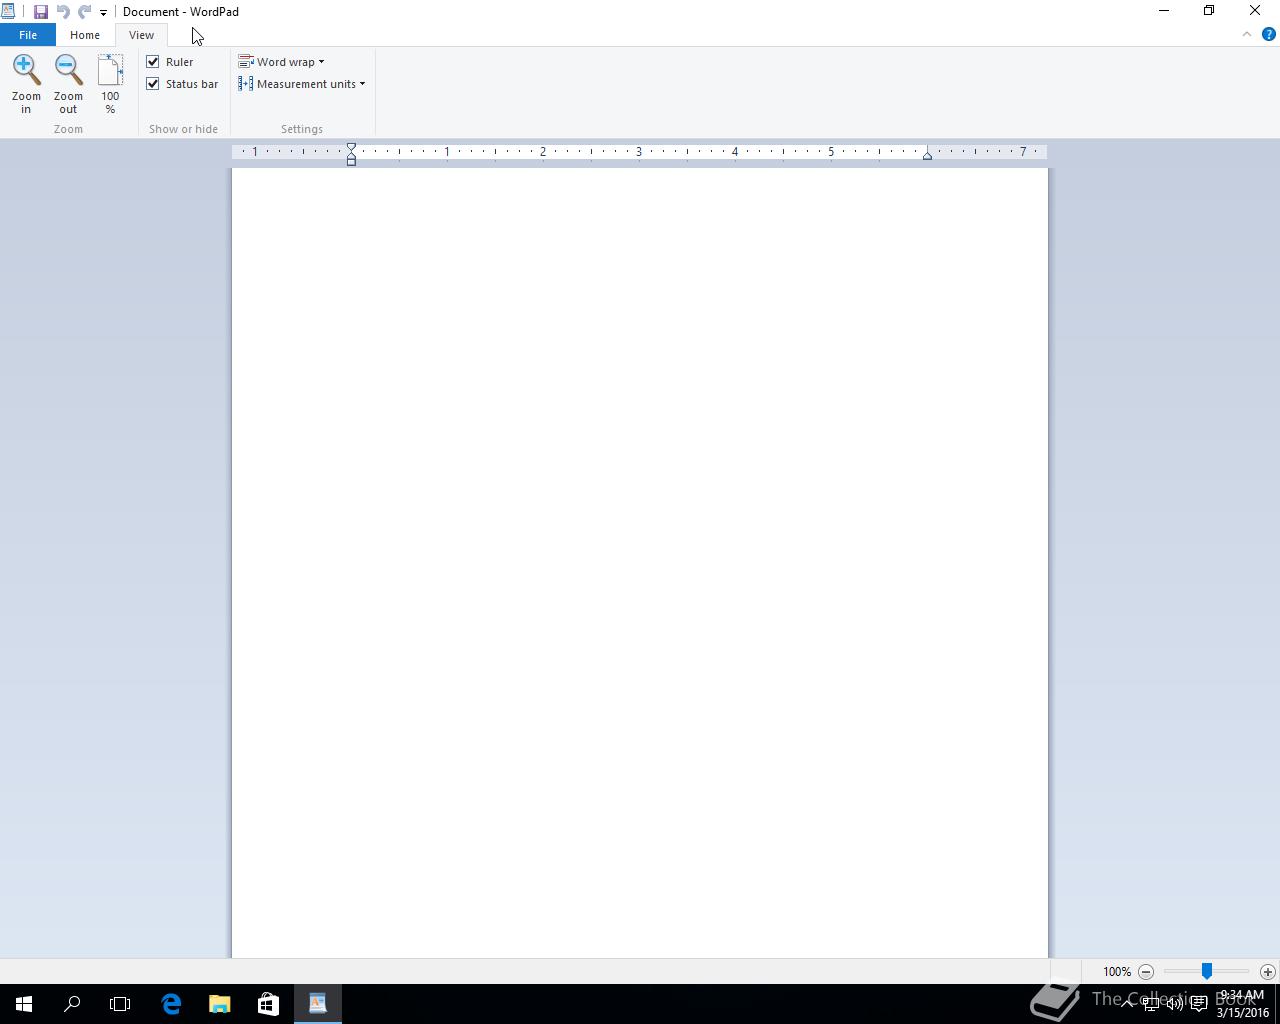Click the network tray icon

pyautogui.click(x=1150, y=1004)
